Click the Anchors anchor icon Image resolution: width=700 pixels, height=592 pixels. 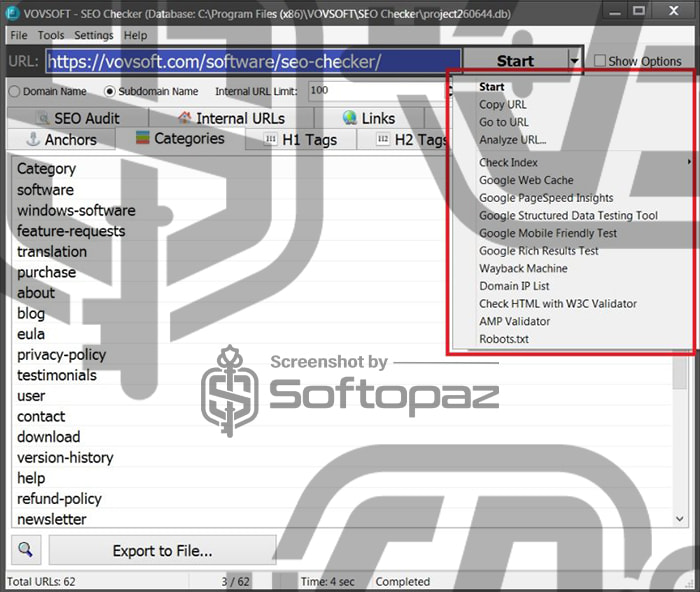(33, 139)
